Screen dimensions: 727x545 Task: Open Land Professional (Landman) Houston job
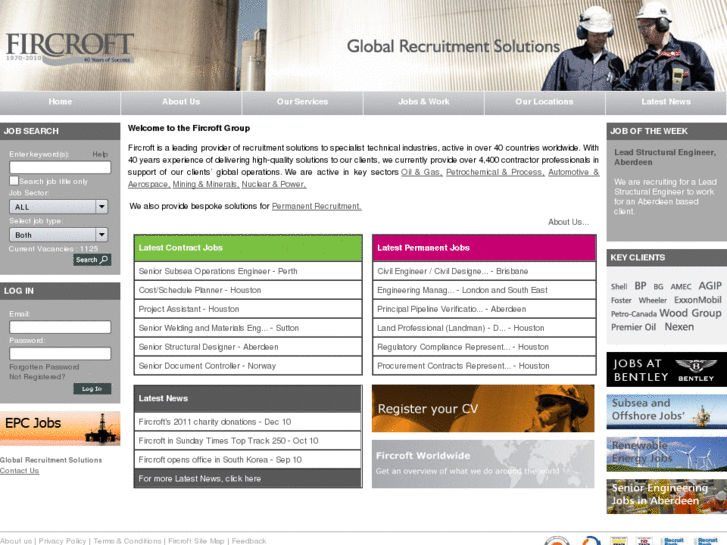(484, 328)
